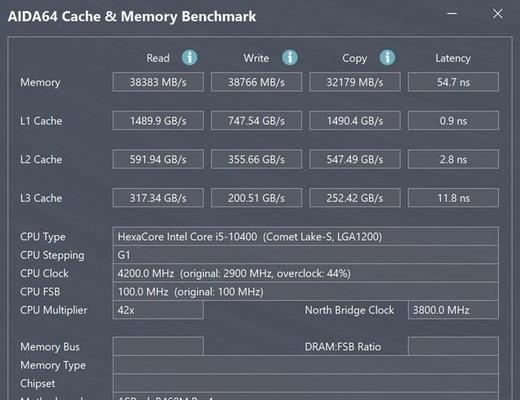Click the CPU Clock 4200.0 MHz field
This screenshot has width=520, height=400.
pos(306,273)
